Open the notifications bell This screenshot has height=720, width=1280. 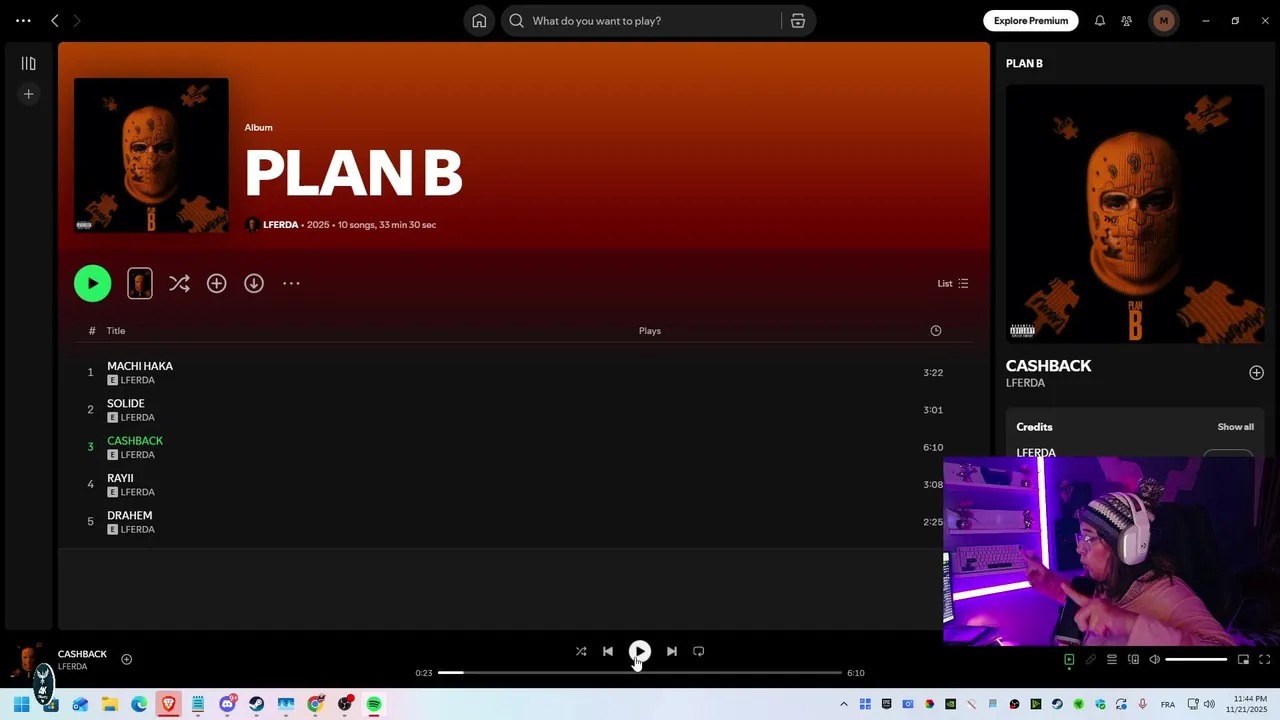click(x=1100, y=21)
